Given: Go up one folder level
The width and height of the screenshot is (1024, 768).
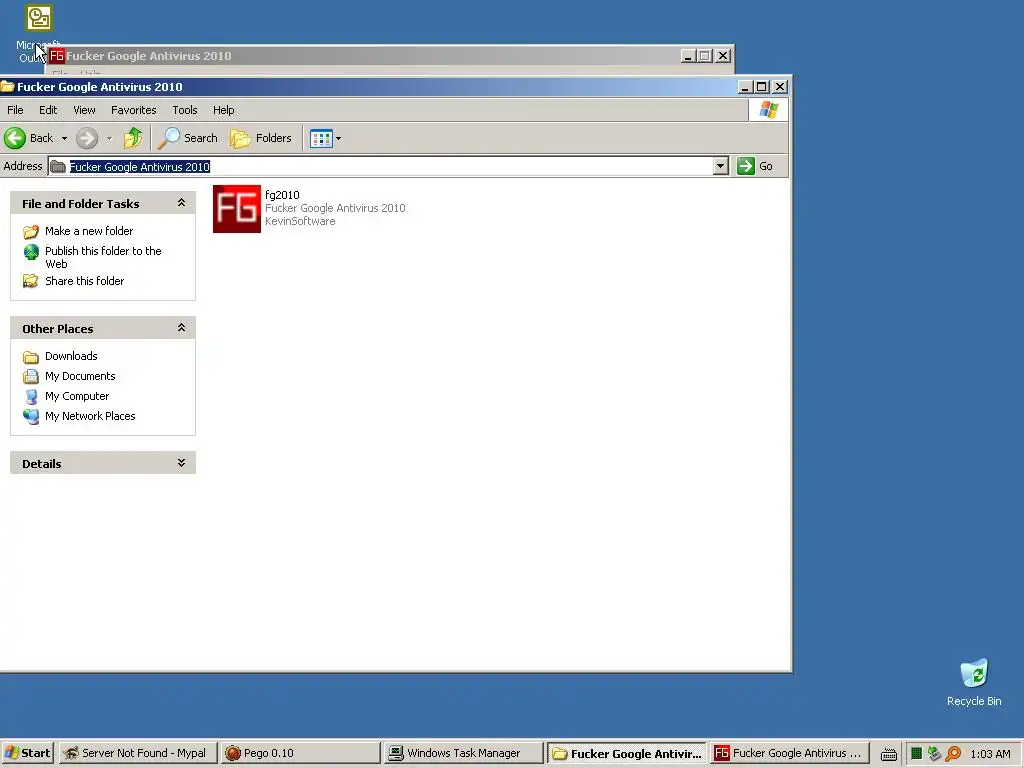Looking at the screenshot, I should pyautogui.click(x=133, y=138).
